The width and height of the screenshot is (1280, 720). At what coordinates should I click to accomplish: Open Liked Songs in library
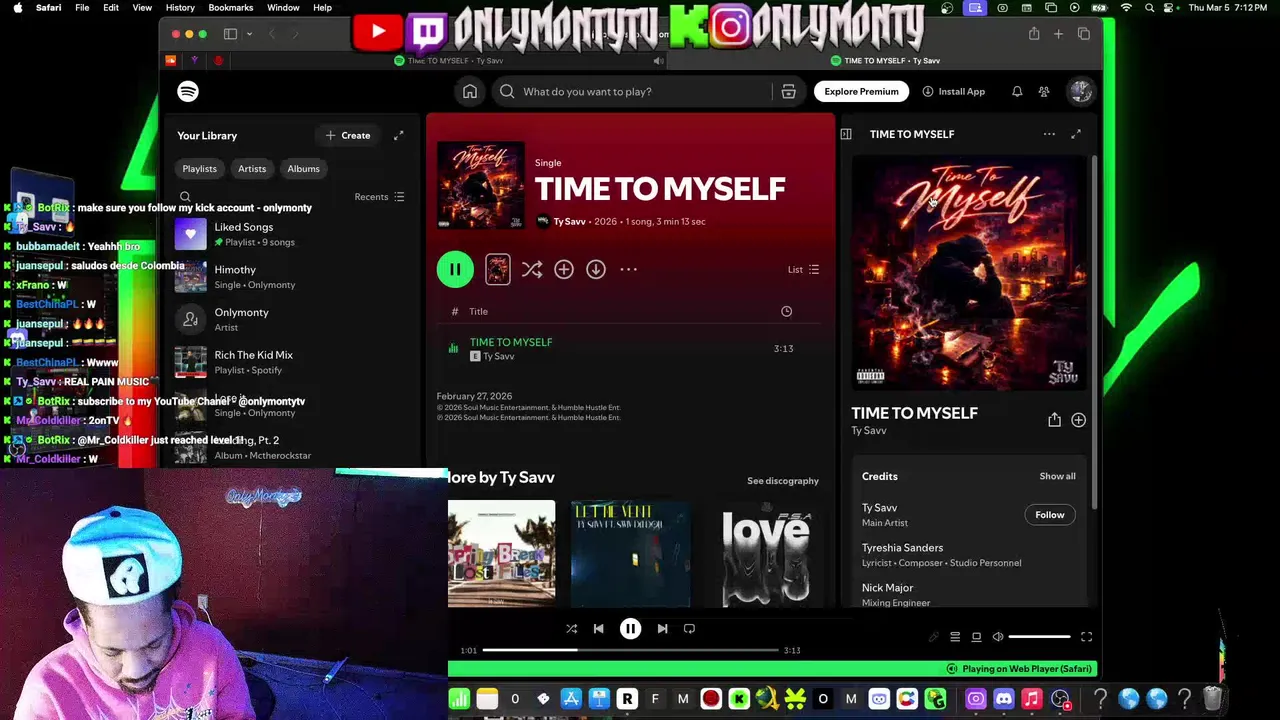pos(290,234)
